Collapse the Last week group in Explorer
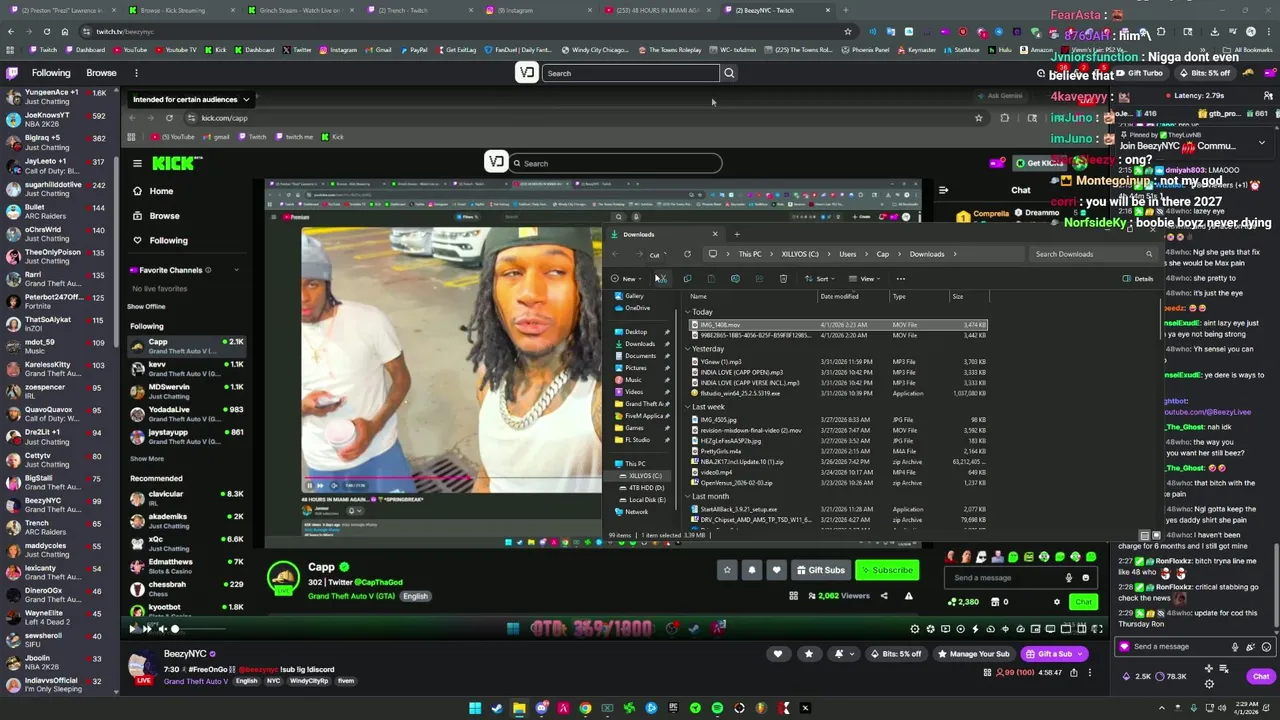Screen dimensions: 1280x720 click(x=688, y=407)
